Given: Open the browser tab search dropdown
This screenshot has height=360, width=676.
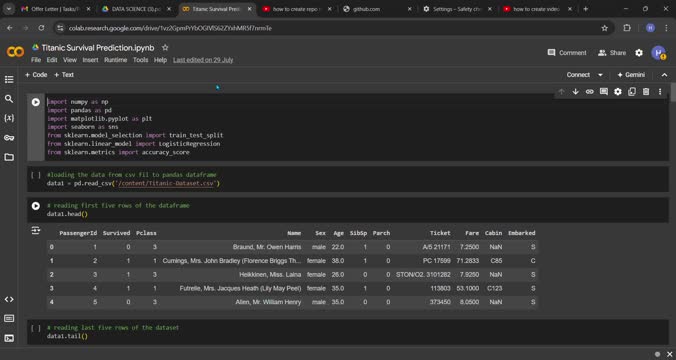Looking at the screenshot, I should click(x=9, y=9).
